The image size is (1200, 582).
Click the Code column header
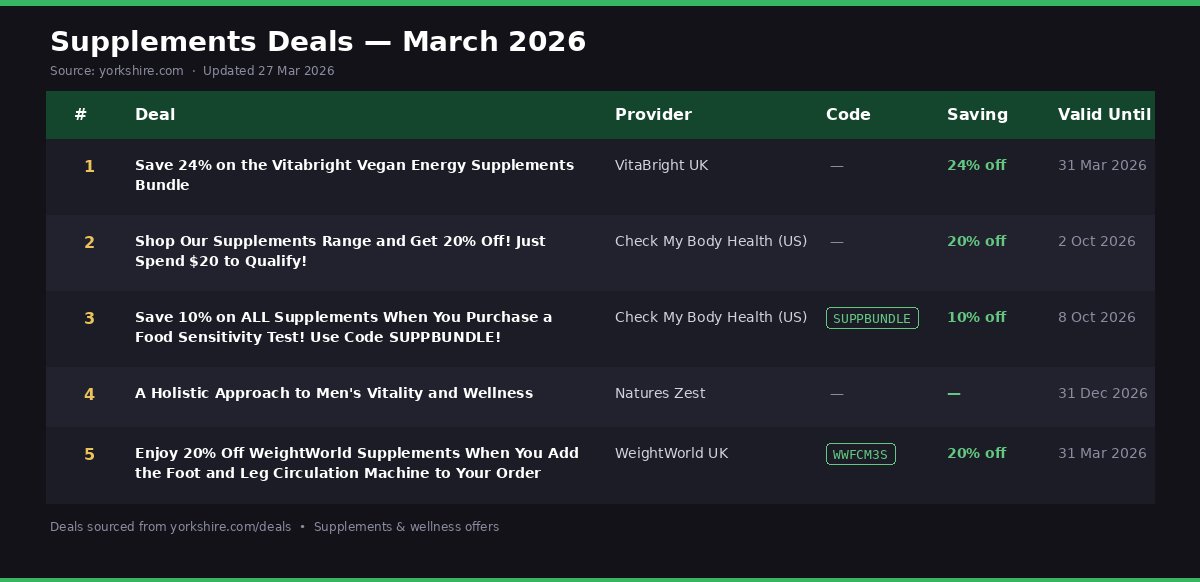848,114
